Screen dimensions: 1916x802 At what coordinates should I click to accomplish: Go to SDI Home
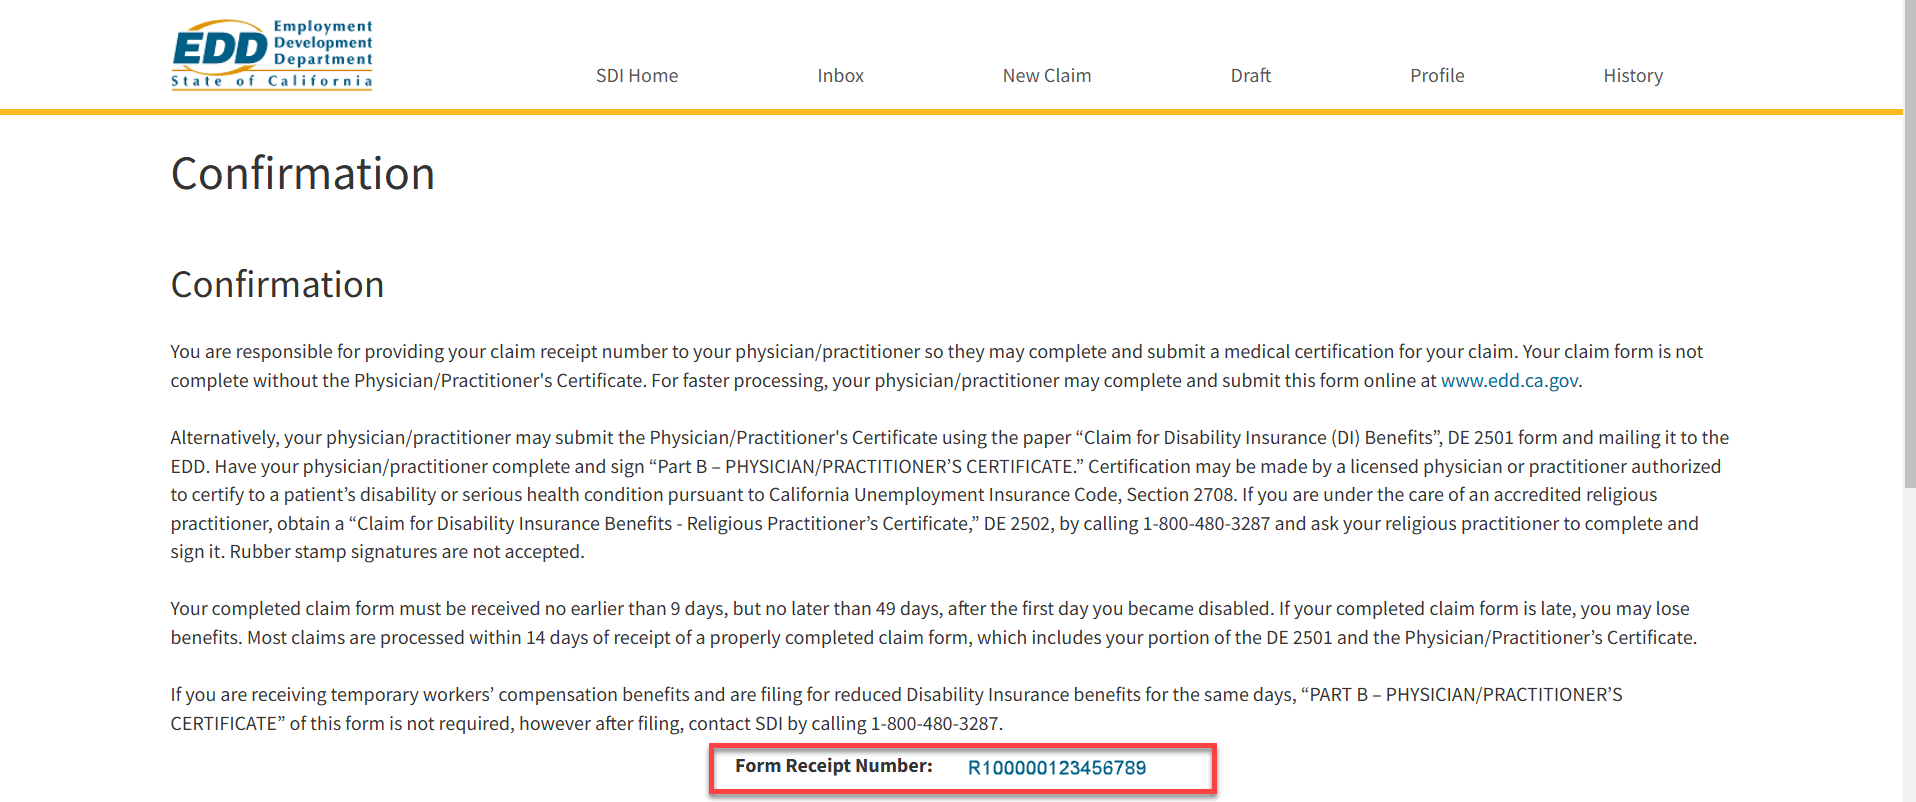point(636,76)
